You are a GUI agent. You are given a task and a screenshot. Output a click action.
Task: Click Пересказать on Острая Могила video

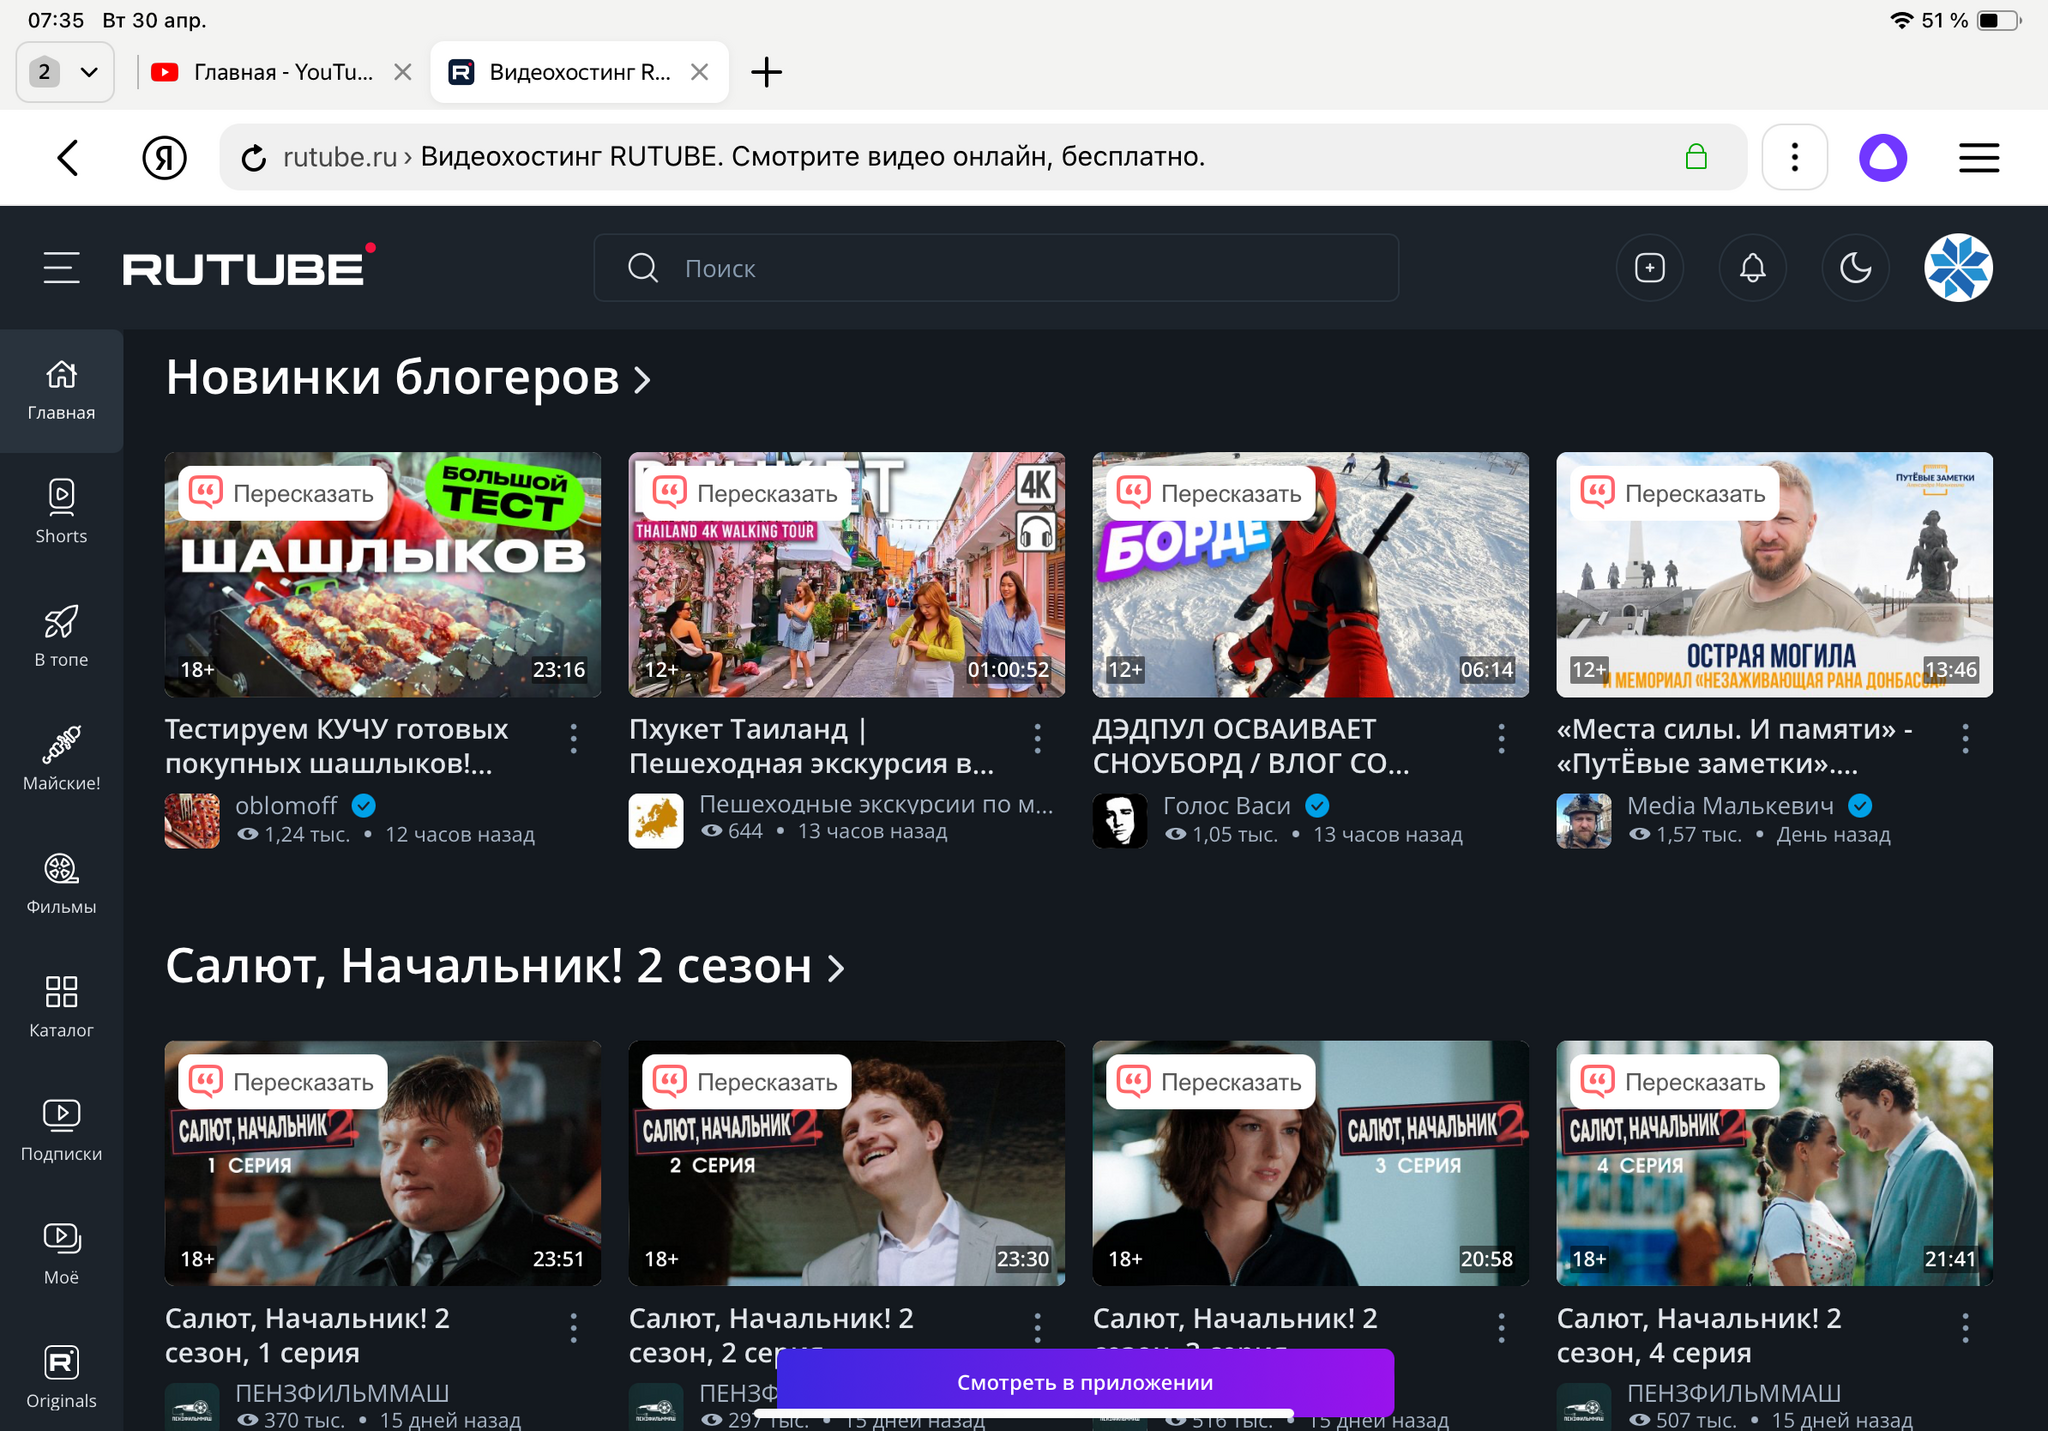1675,493
